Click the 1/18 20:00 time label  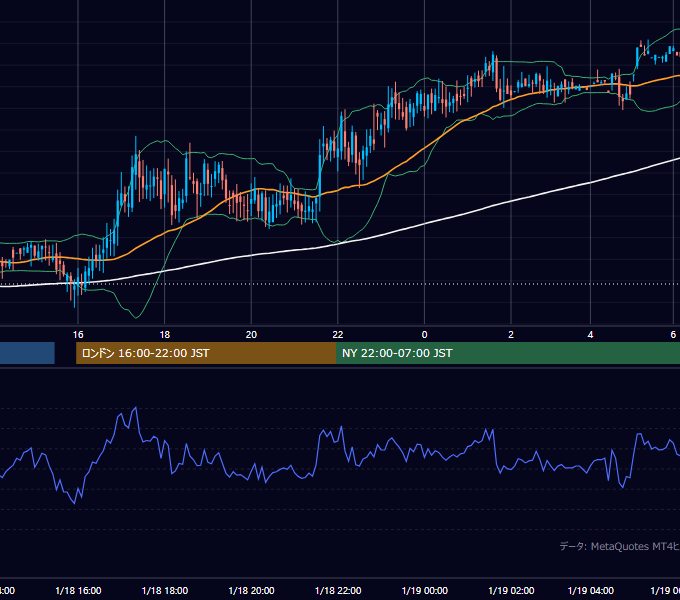coord(252,590)
